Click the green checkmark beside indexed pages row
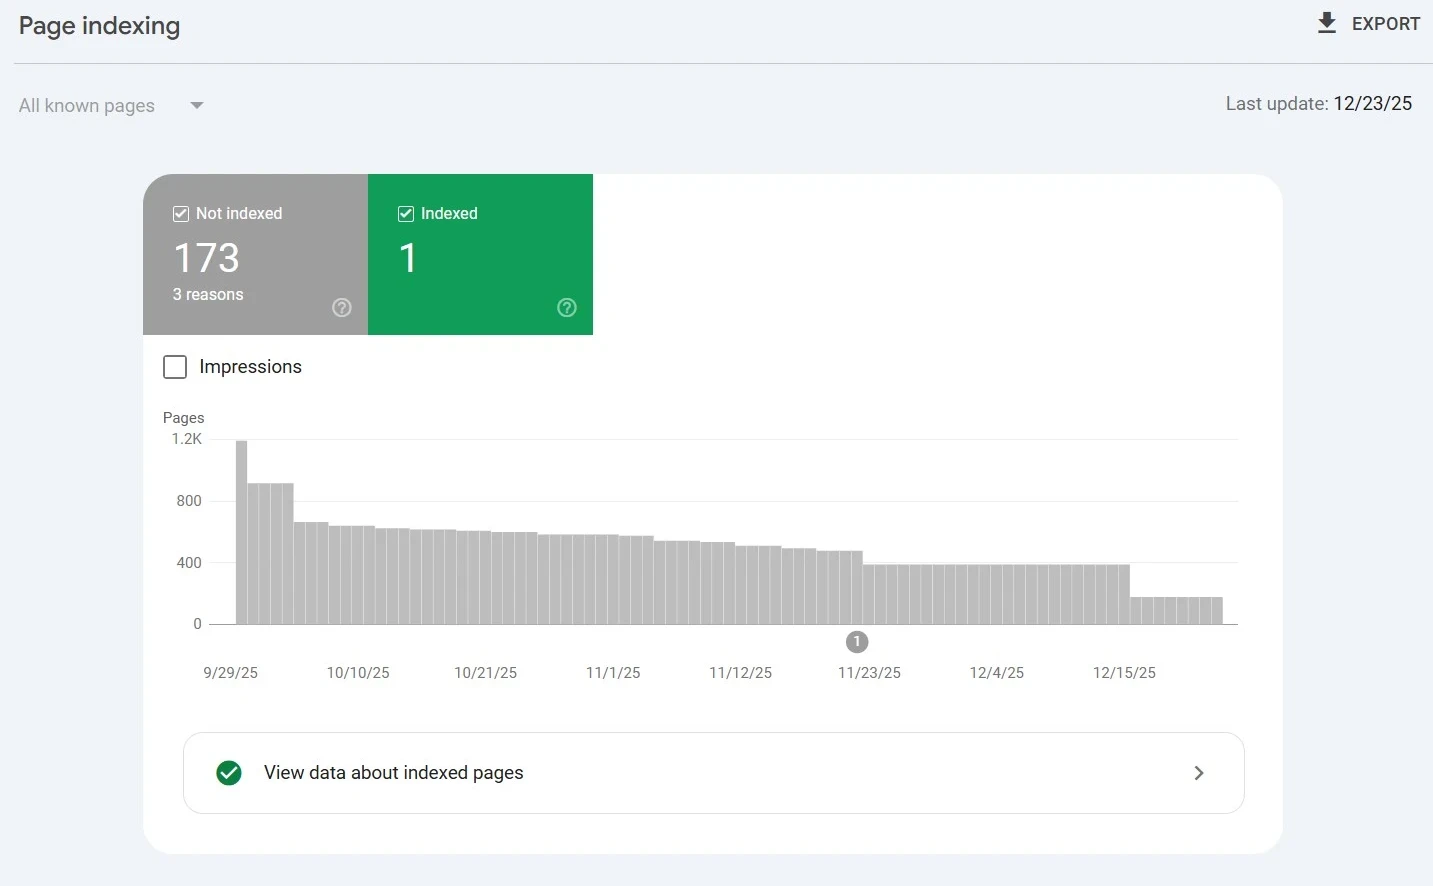1433x886 pixels. [229, 773]
